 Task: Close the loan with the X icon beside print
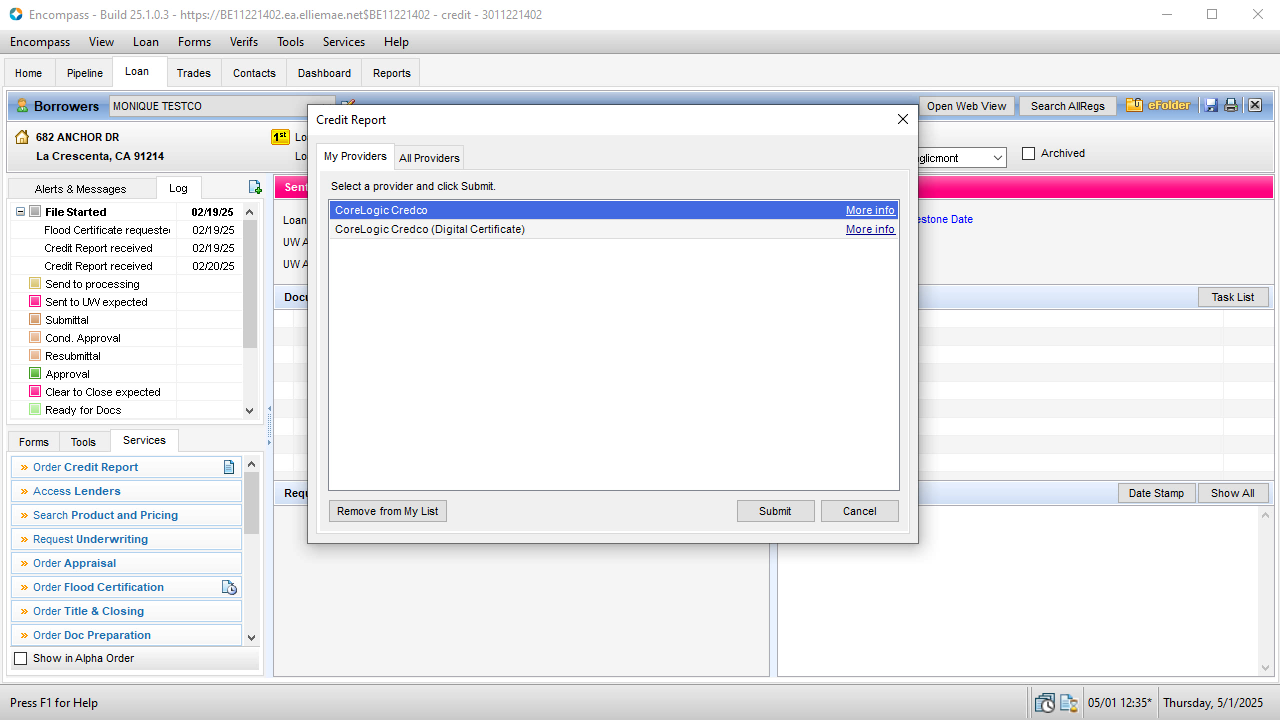1255,105
